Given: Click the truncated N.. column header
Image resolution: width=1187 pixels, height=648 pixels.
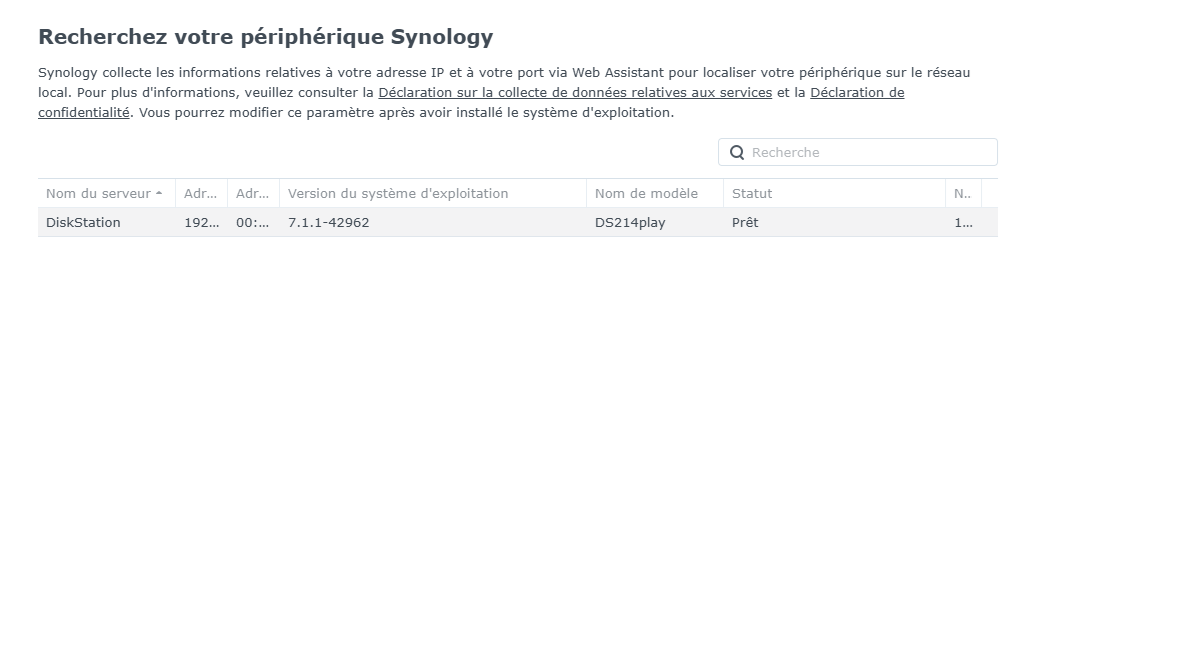Looking at the screenshot, I should pyautogui.click(x=963, y=194).
